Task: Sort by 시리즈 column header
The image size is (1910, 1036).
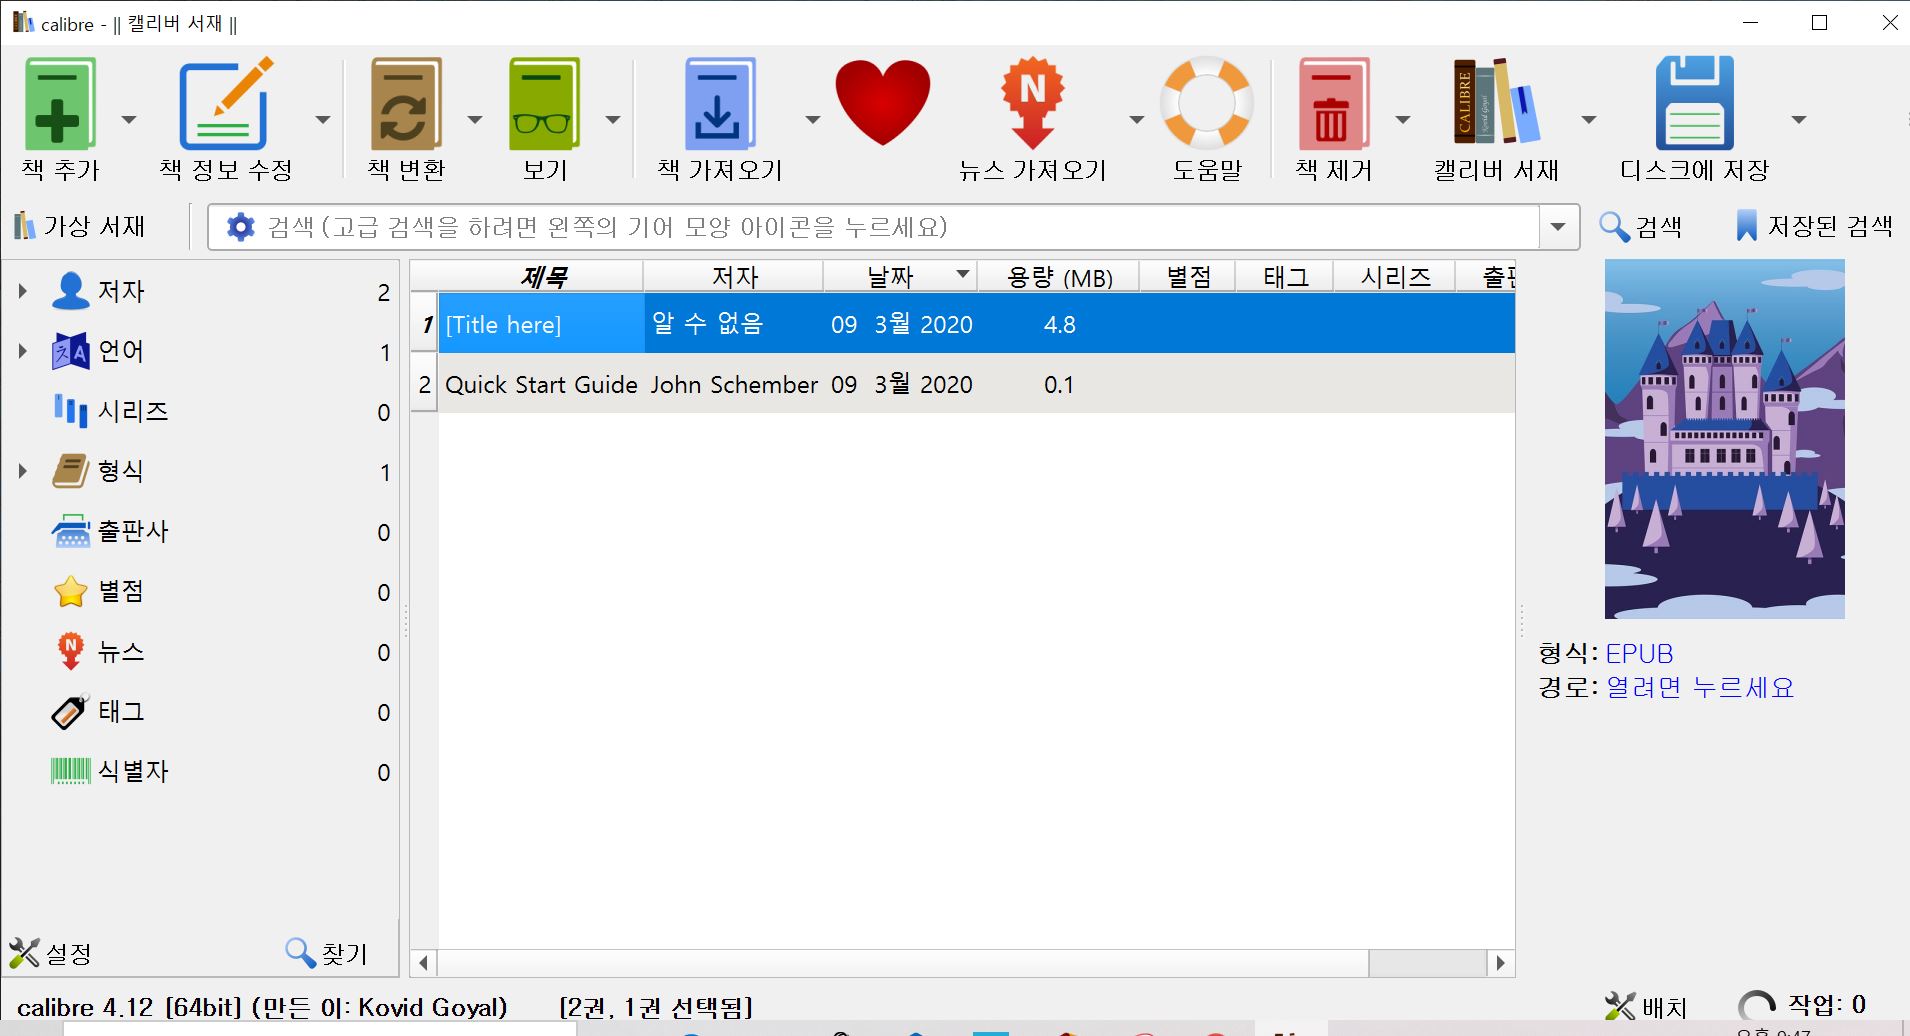Action: point(1394,277)
